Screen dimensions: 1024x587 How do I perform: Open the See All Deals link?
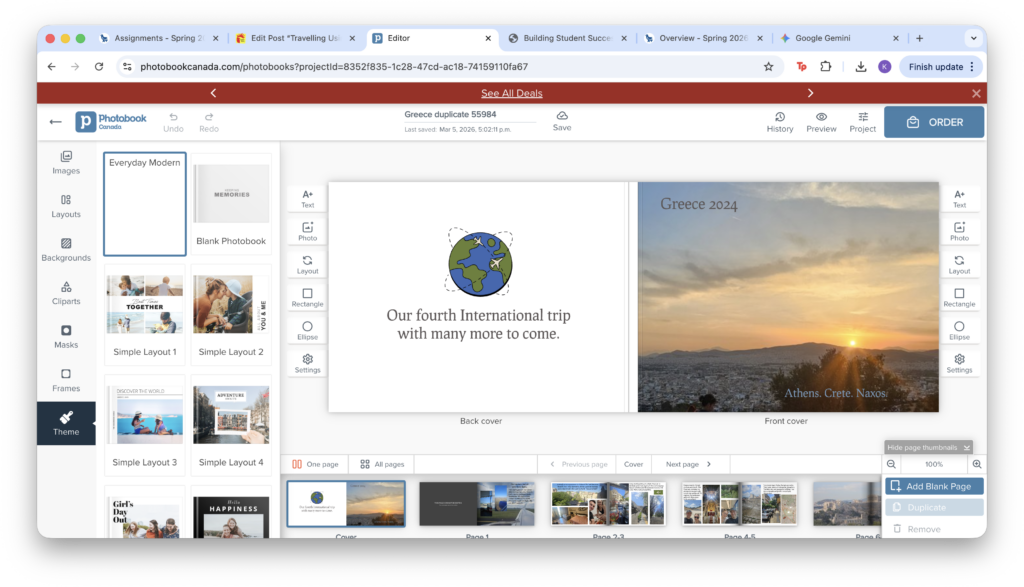[511, 93]
